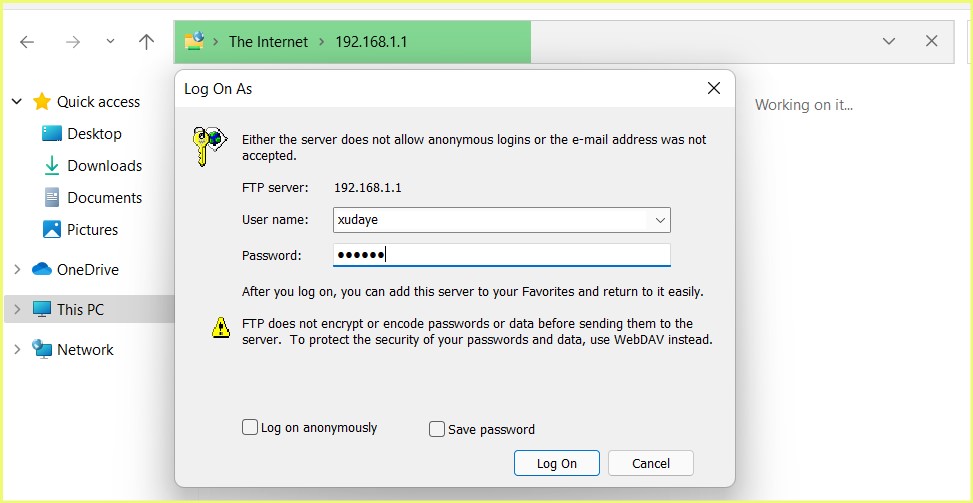Expand the address bar history dropdown

coord(888,42)
